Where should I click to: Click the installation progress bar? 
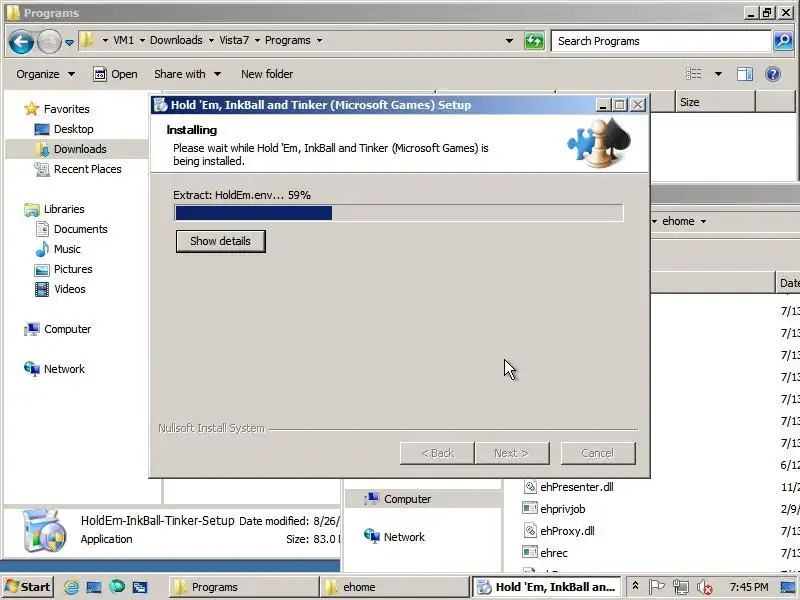[398, 213]
